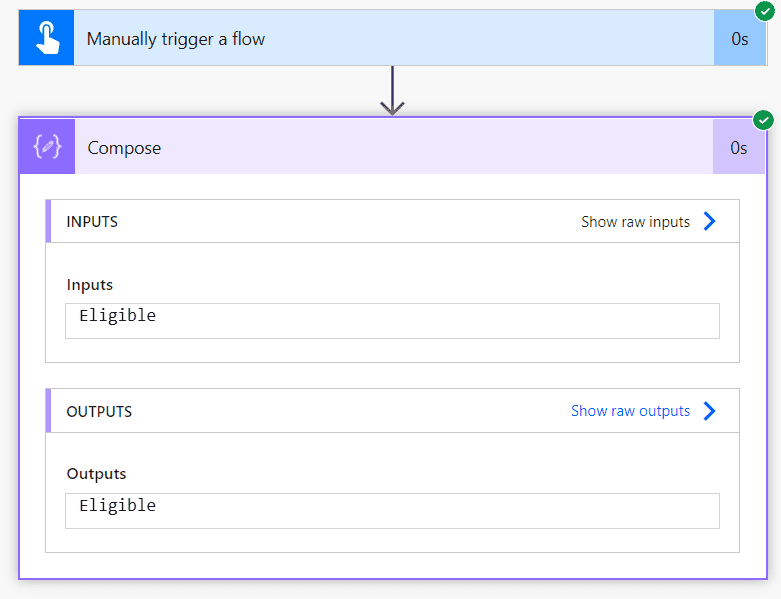This screenshot has width=781, height=599.
Task: Open the Manually trigger a flow step
Action: pos(393,38)
